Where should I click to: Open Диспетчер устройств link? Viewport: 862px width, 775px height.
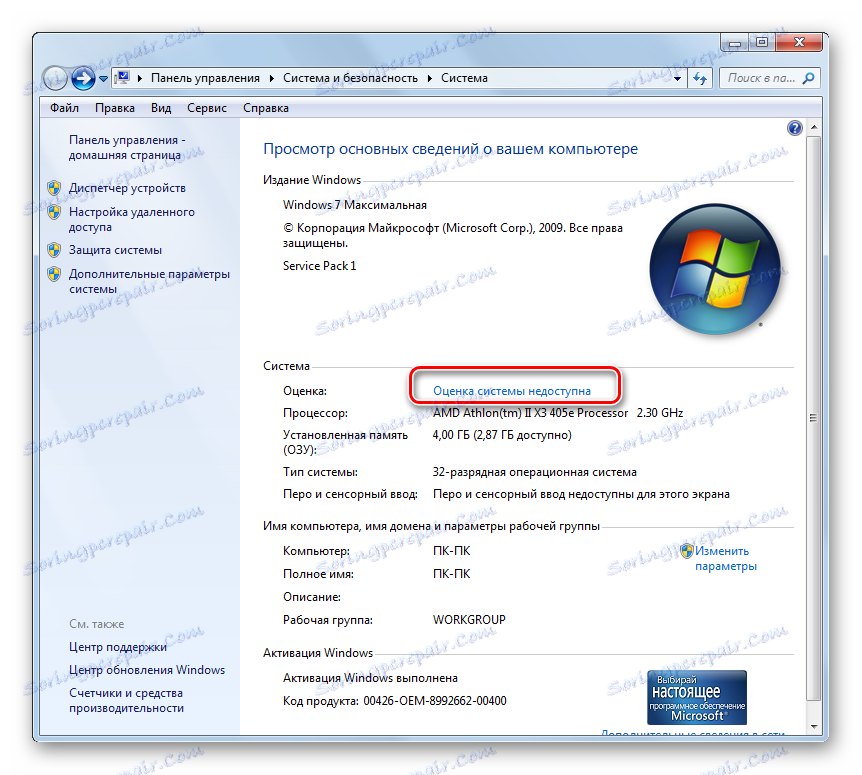click(x=127, y=188)
